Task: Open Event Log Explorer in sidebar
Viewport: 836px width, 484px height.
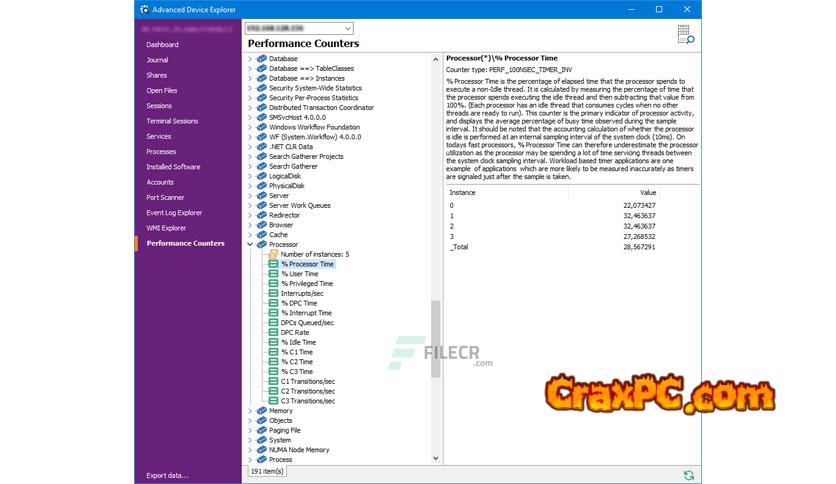Action: (x=174, y=213)
